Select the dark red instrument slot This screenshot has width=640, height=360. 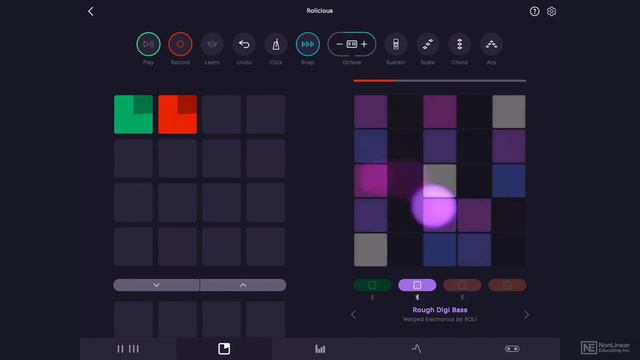(462, 285)
